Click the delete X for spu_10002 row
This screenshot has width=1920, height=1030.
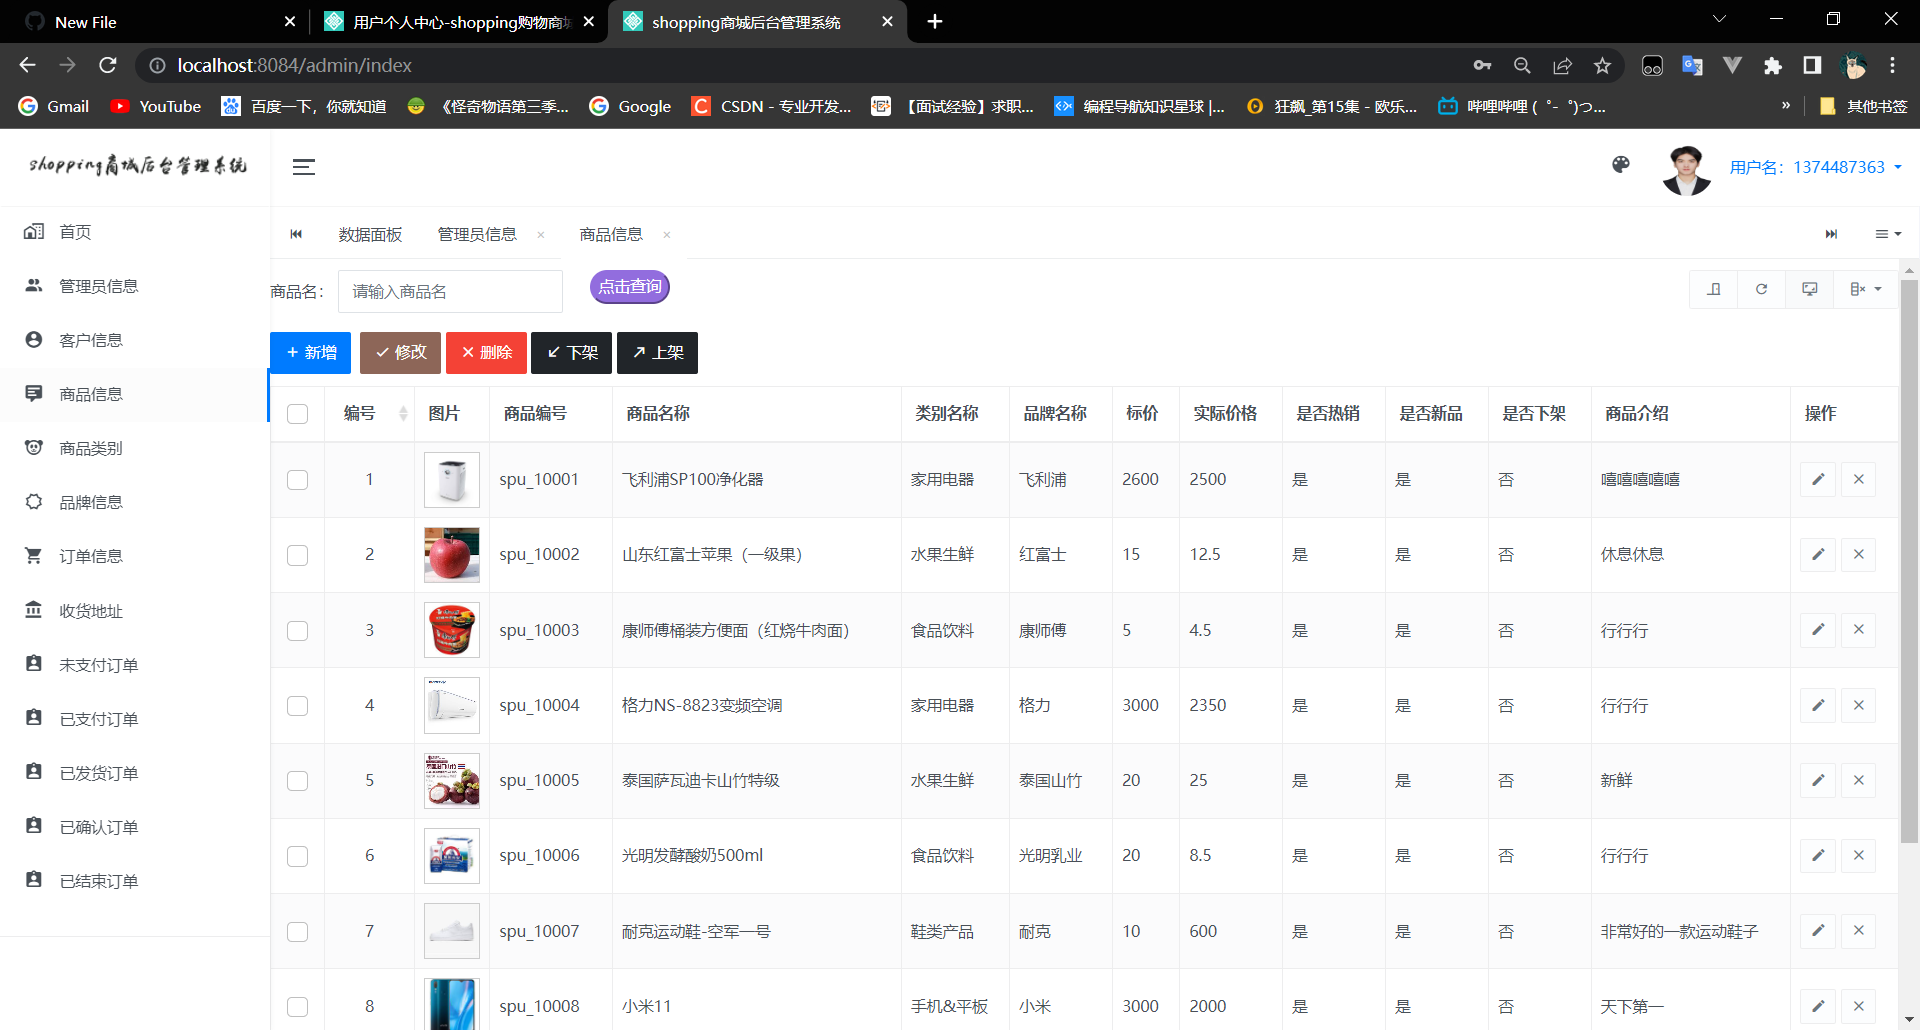(1858, 554)
